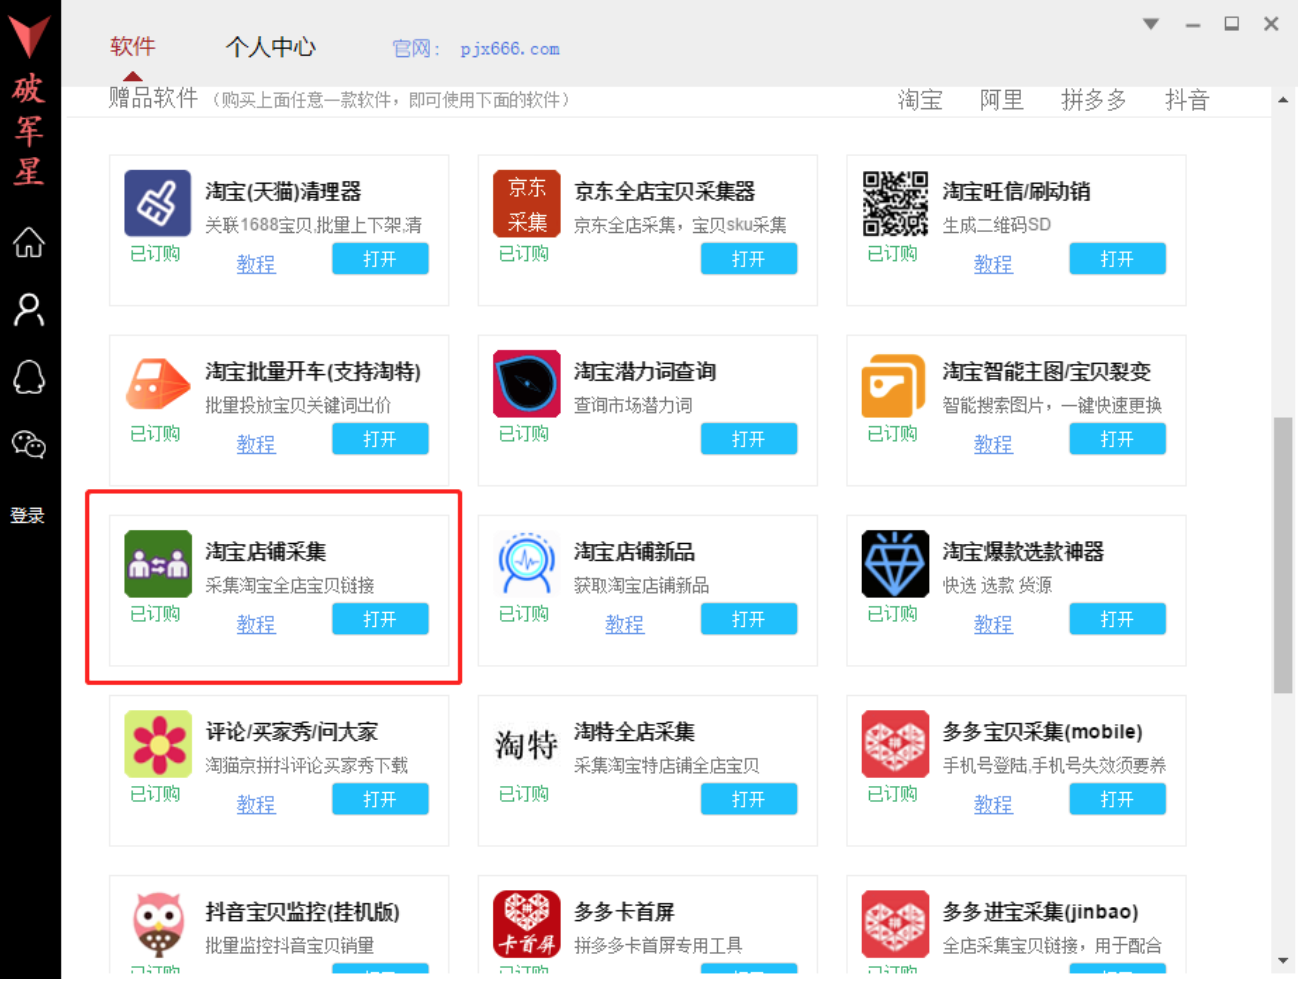
Task: Click the flower icon for 评论/买家秀
Action: click(x=157, y=743)
